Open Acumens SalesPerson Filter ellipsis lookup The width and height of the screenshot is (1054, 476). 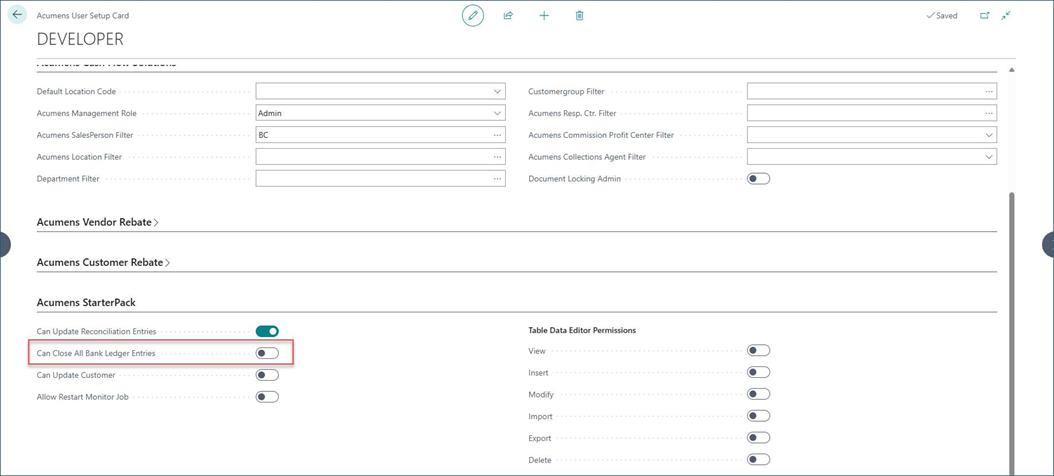[497, 135]
